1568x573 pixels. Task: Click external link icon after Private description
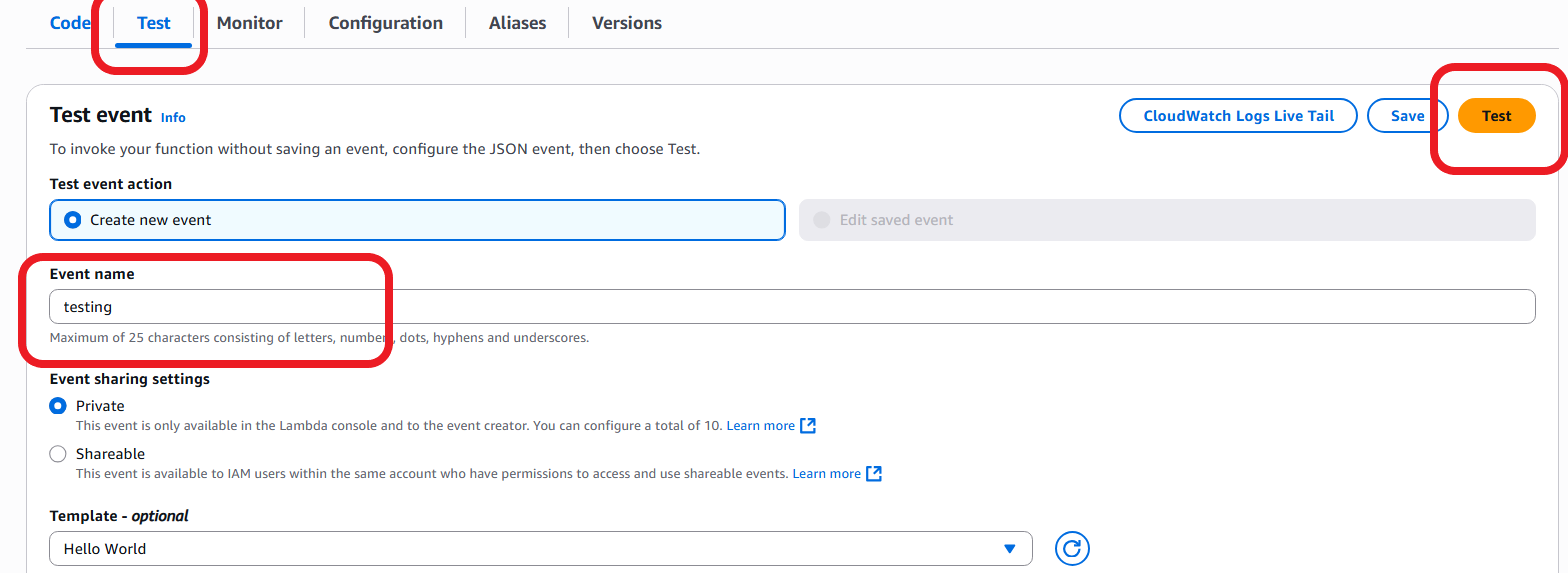pos(808,426)
